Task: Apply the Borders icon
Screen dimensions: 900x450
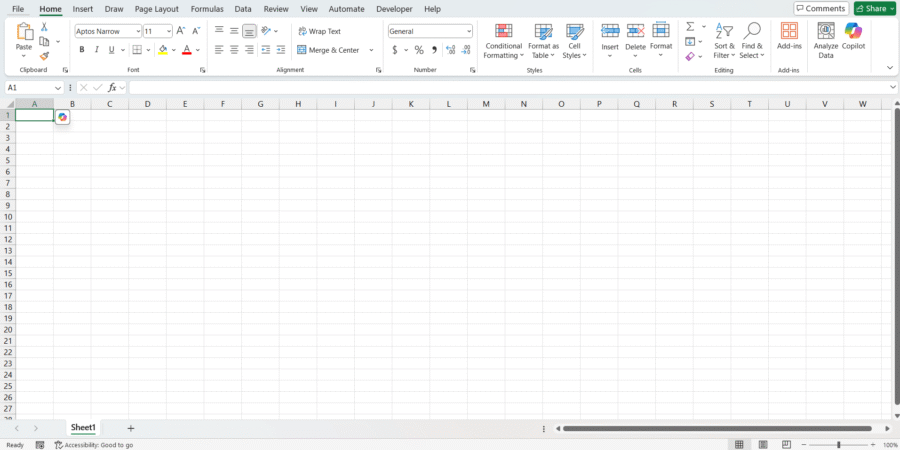Action: coord(137,50)
